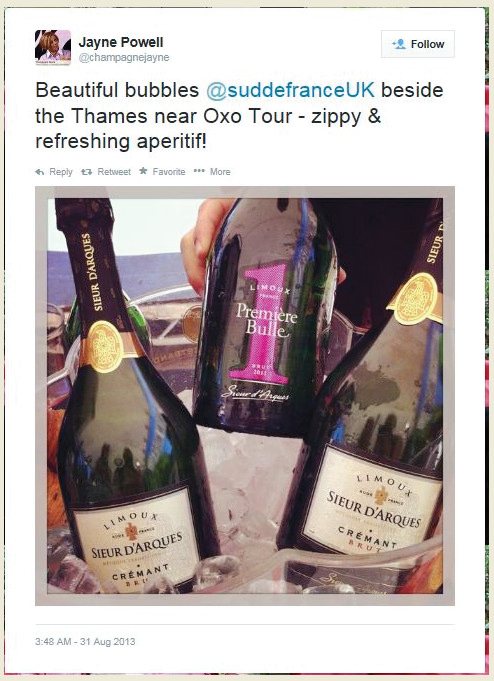The width and height of the screenshot is (494, 681).
Task: Click the tweet text about Beautiful bubbles
Action: 239,116
